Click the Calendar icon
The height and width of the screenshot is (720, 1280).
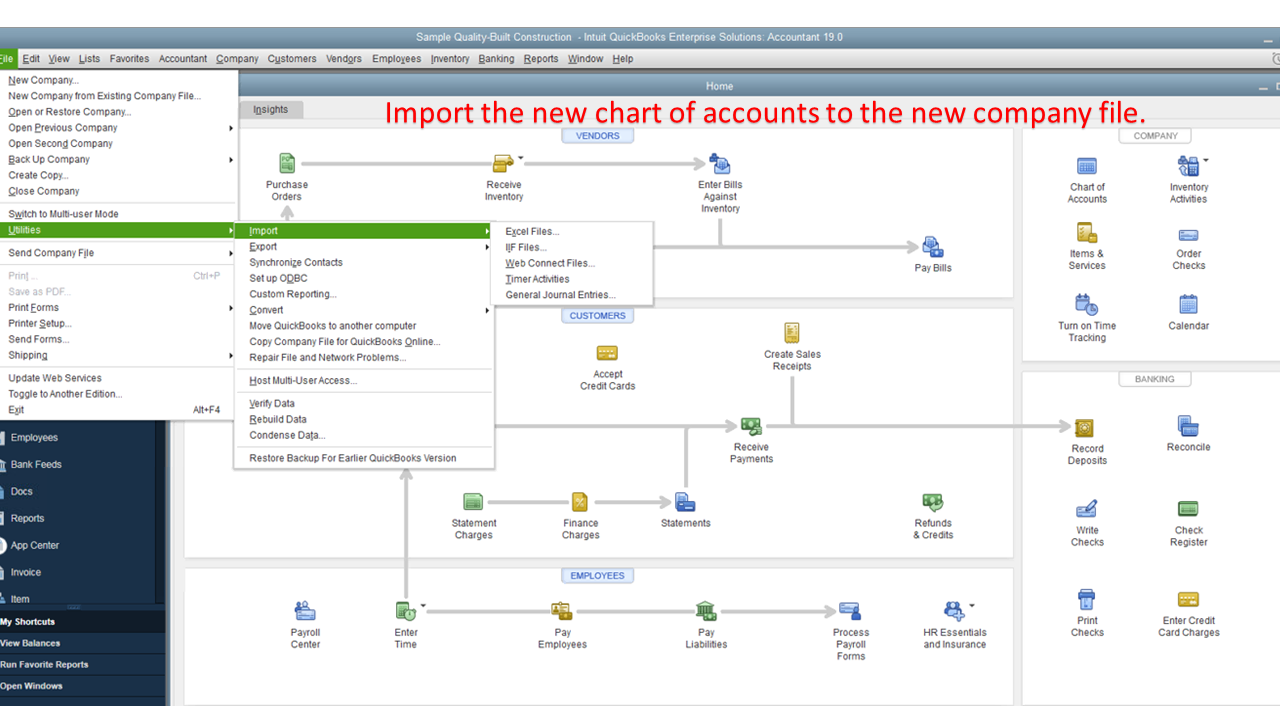point(1188,304)
